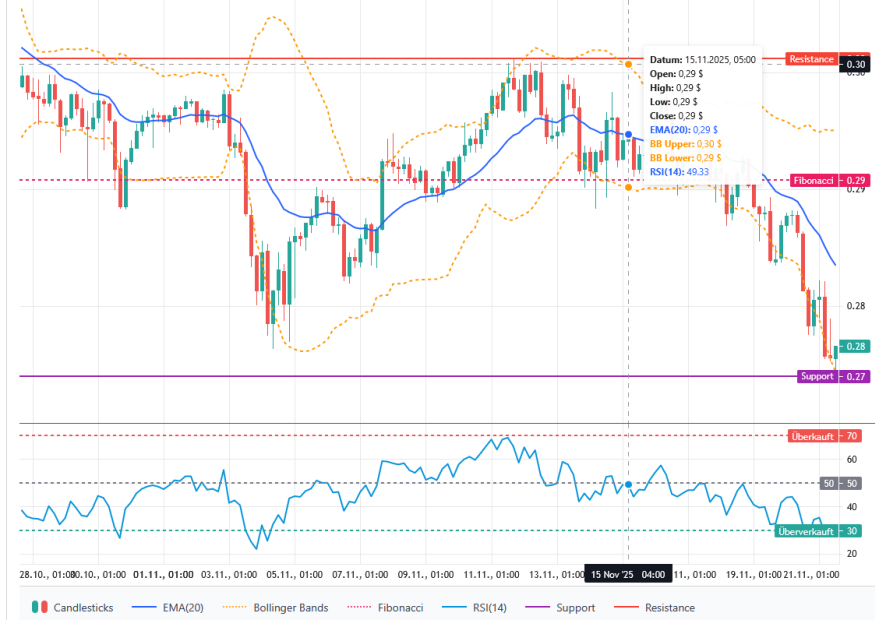The width and height of the screenshot is (879, 620).
Task: Click the red Resistance price label
Action: point(811,59)
